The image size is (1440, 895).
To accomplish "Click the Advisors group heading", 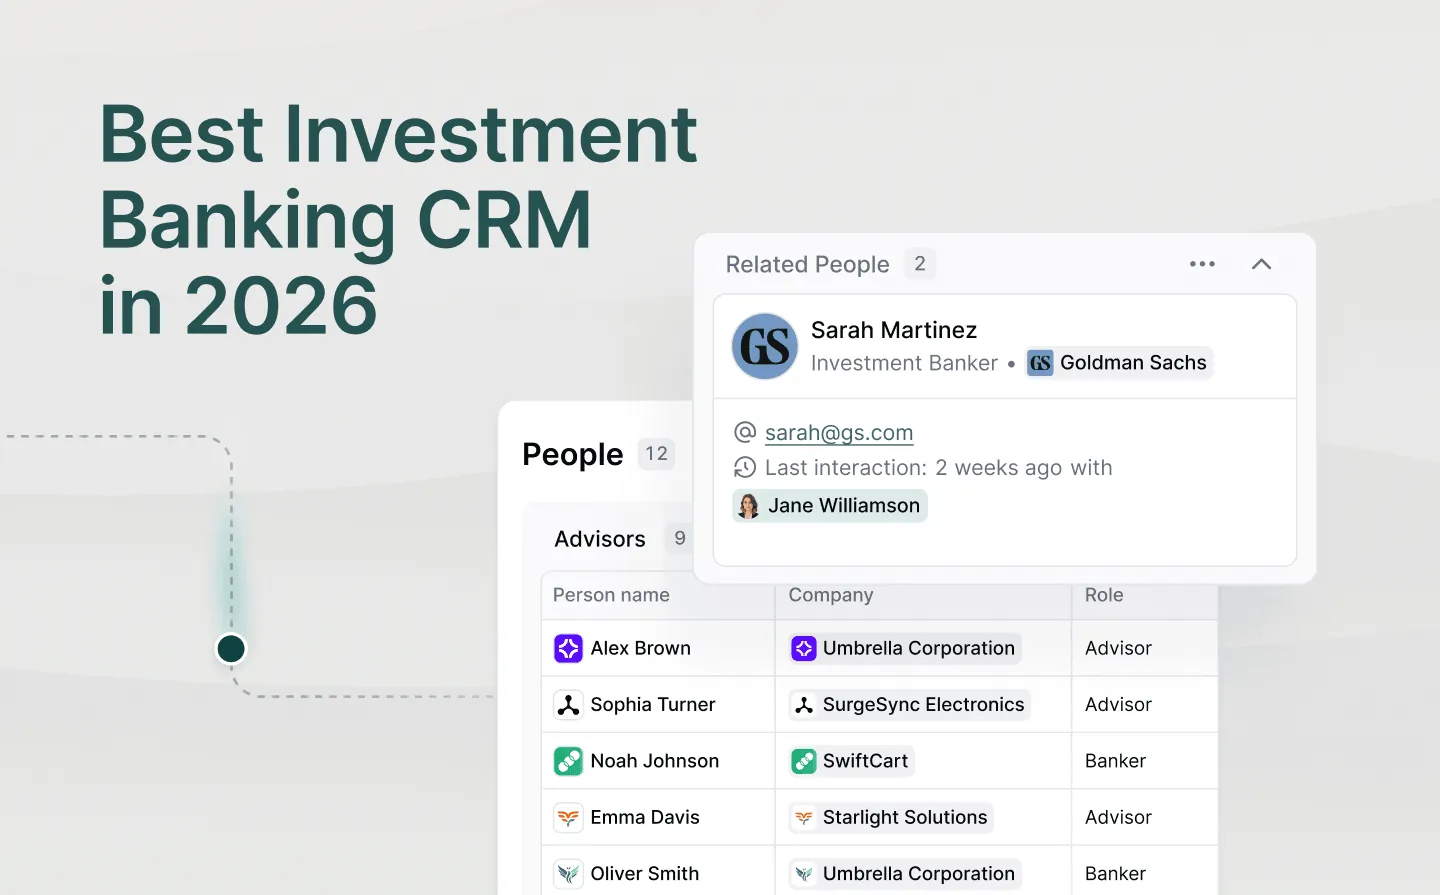I will tap(600, 539).
